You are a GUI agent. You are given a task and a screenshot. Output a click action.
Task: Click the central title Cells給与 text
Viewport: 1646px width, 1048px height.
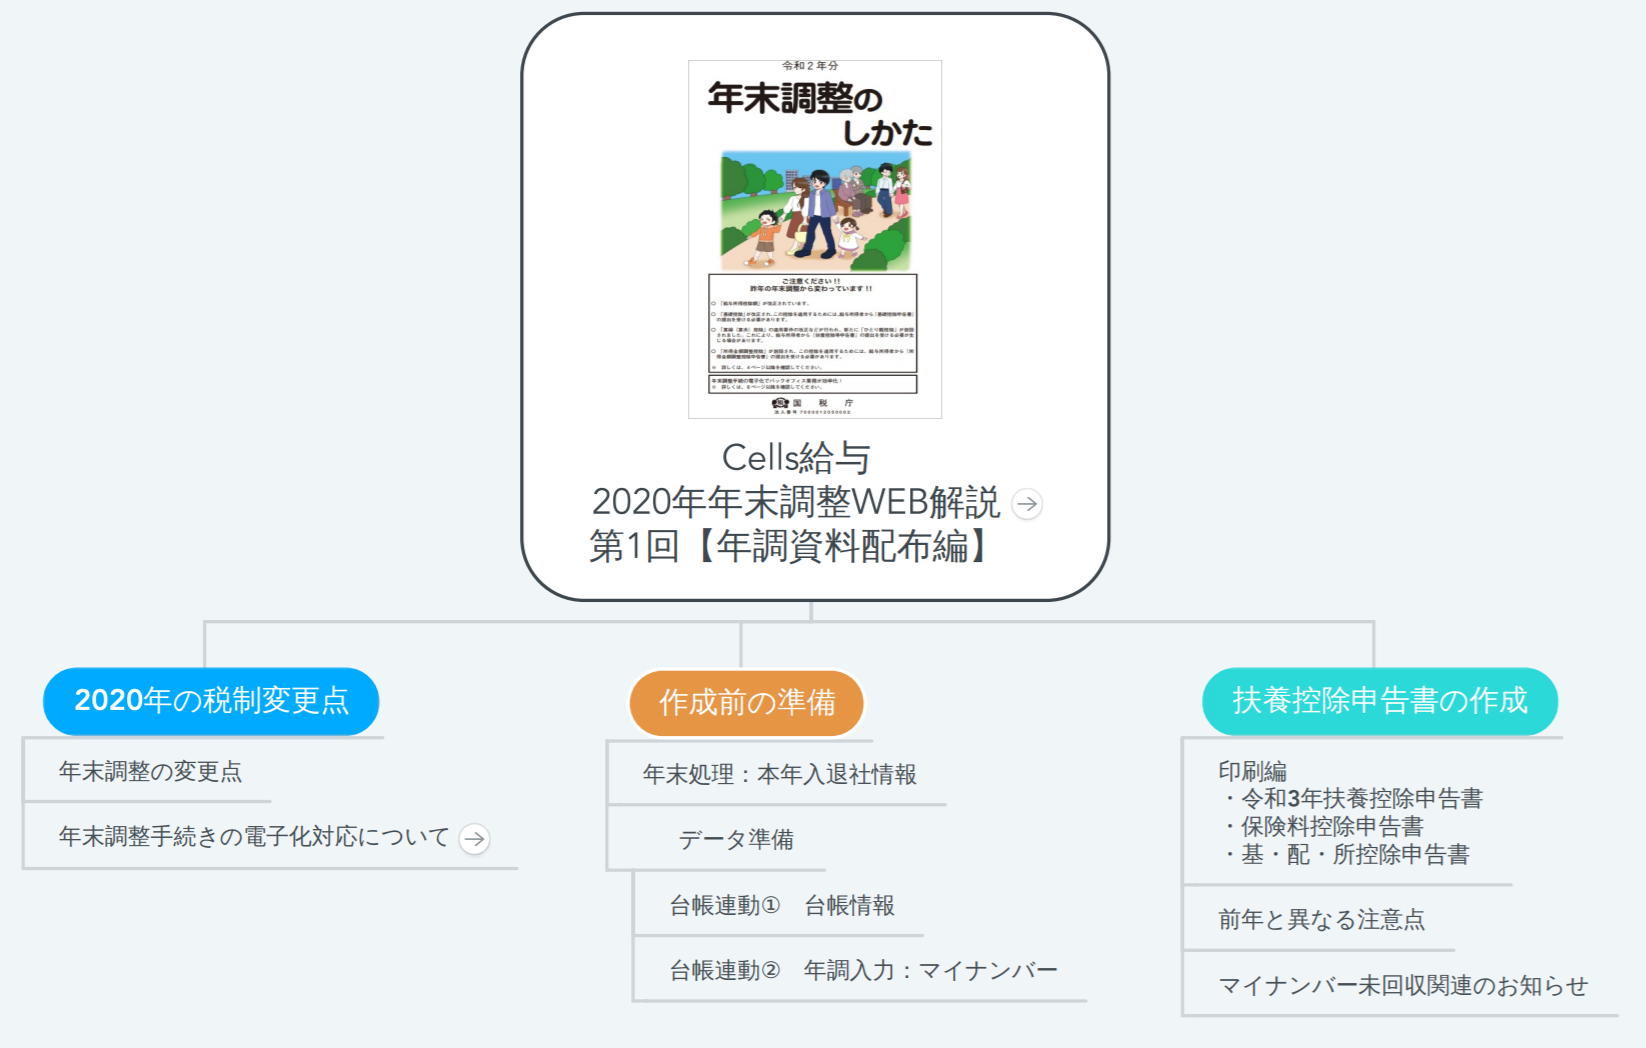pyautogui.click(x=796, y=458)
